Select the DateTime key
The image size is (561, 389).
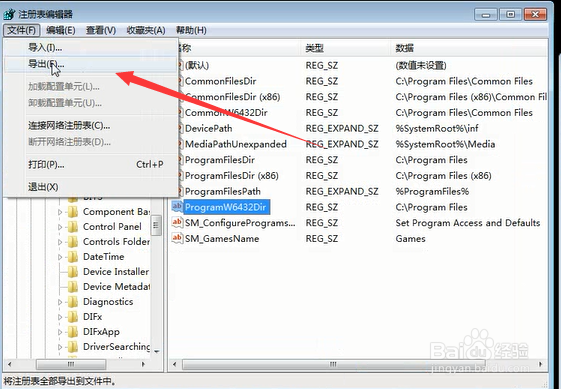point(104,257)
